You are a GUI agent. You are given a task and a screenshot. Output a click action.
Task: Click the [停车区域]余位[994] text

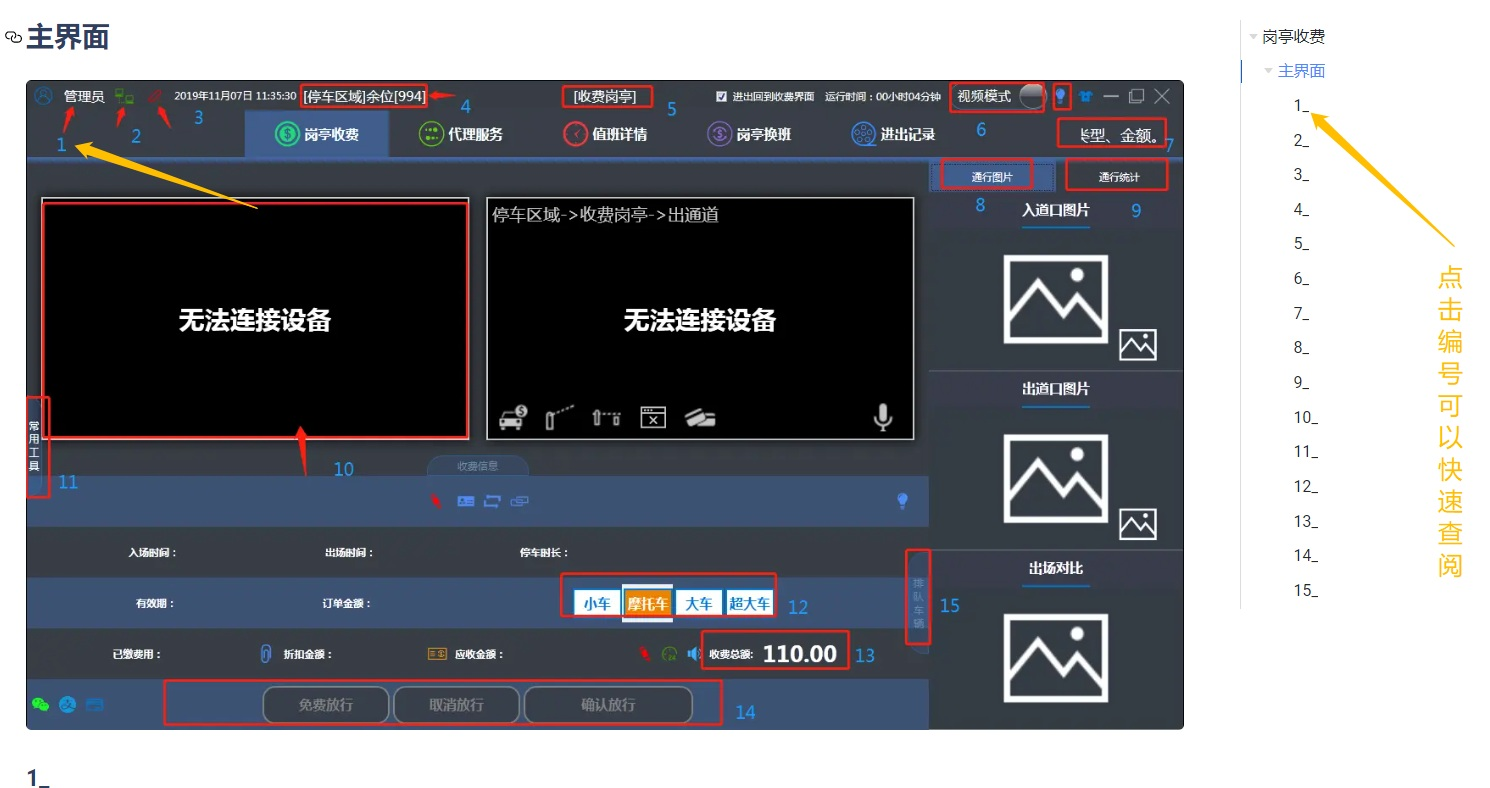click(365, 96)
